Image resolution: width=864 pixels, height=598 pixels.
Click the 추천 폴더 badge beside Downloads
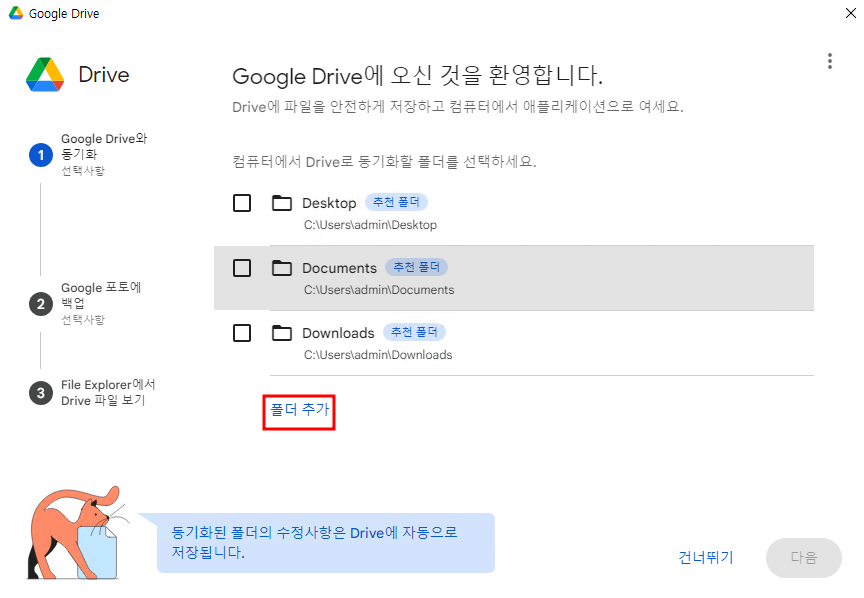pyautogui.click(x=415, y=332)
